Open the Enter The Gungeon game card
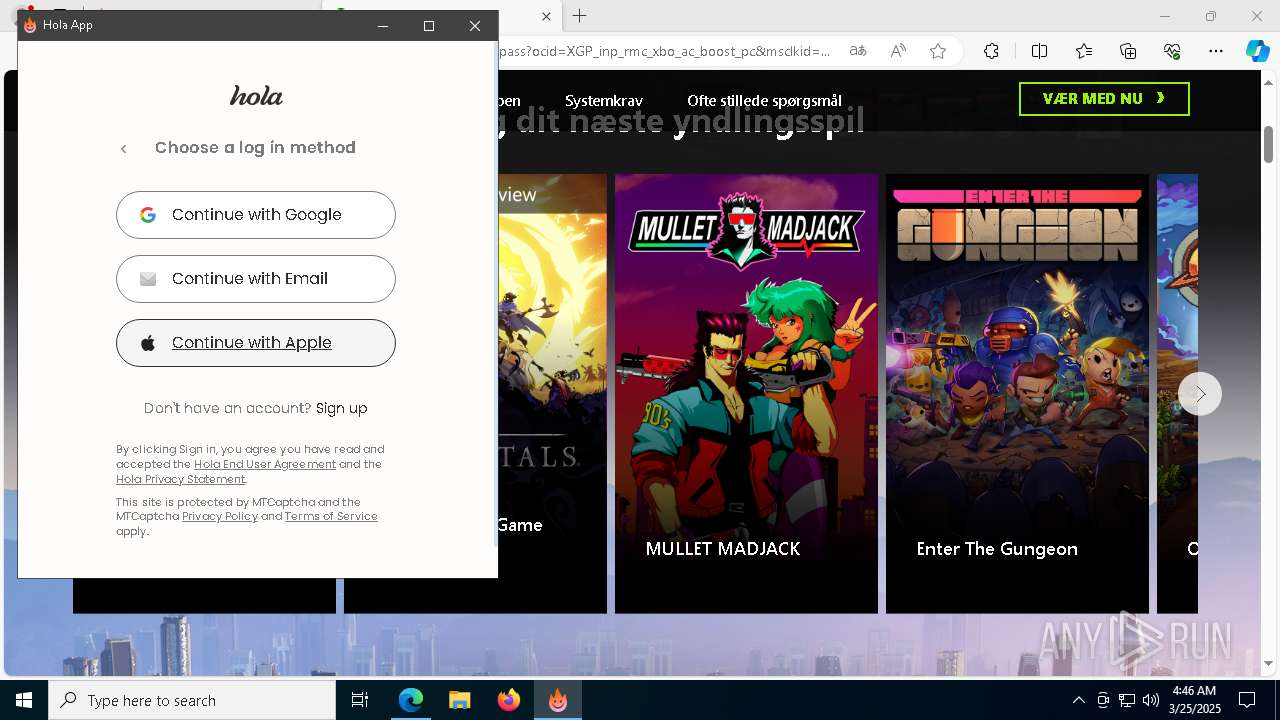The width and height of the screenshot is (1280, 720). click(1017, 393)
